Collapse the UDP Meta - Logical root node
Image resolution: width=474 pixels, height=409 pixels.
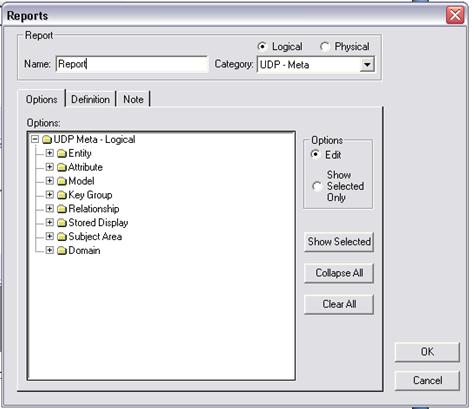pyautogui.click(x=35, y=139)
